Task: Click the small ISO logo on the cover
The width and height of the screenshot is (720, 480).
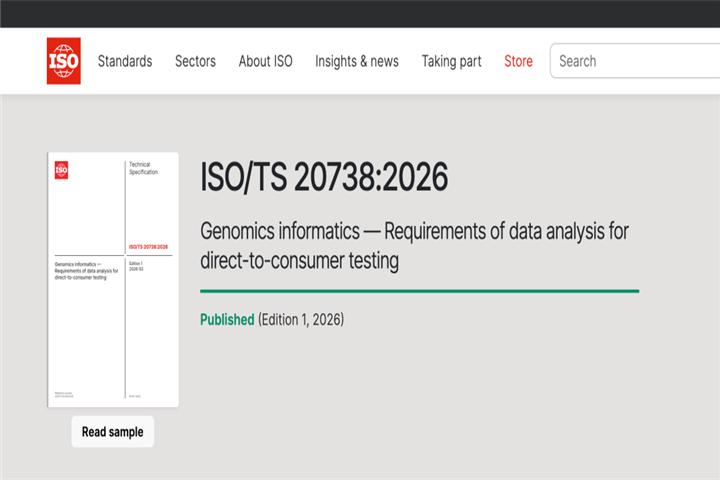Action: pos(61,170)
